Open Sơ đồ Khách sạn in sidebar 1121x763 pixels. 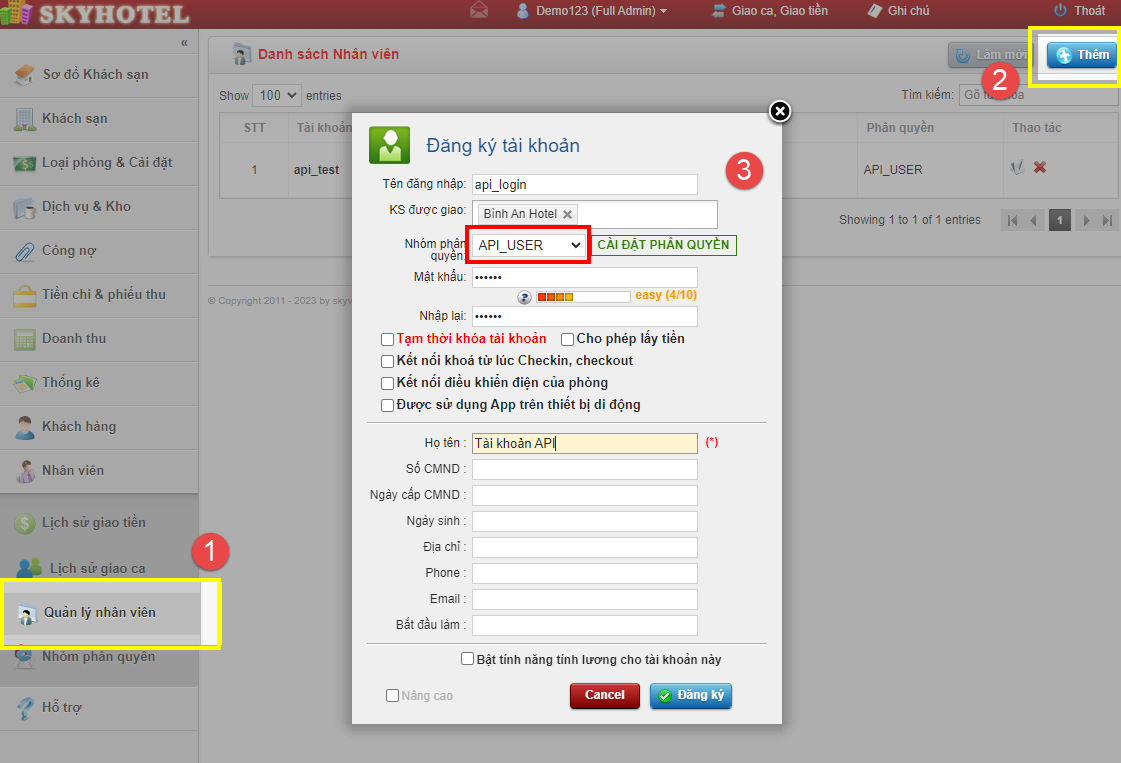tap(95, 75)
